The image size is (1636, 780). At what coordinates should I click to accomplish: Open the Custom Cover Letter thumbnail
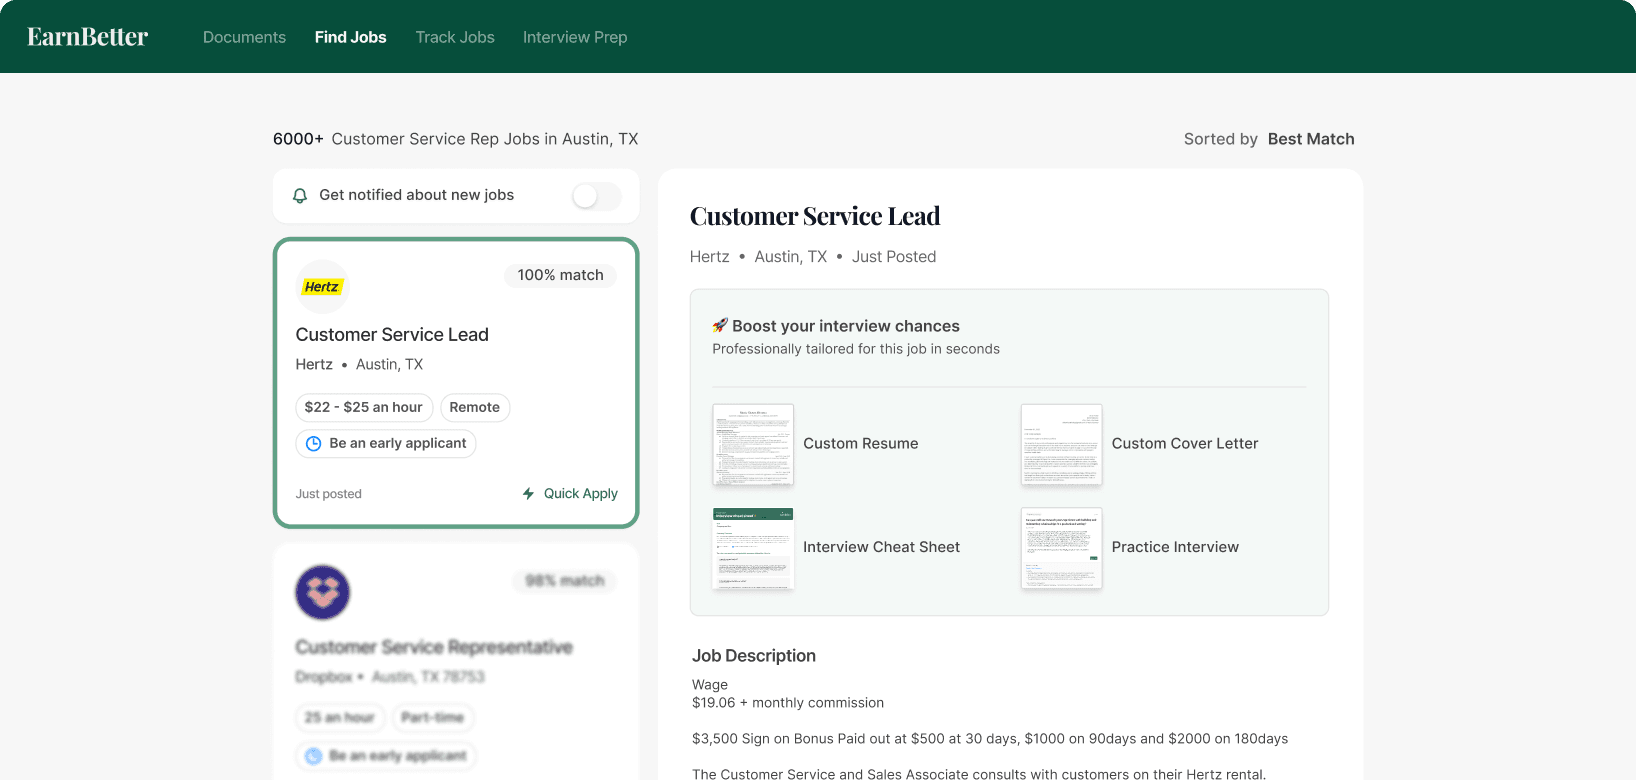click(x=1061, y=444)
